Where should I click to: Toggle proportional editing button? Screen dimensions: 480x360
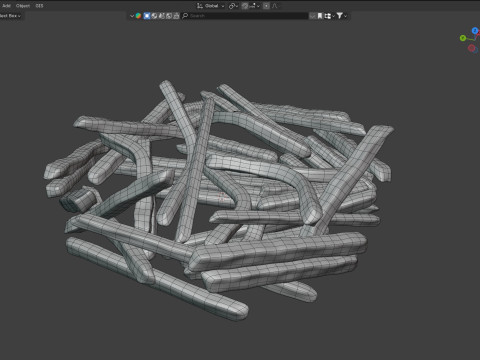(266, 6)
